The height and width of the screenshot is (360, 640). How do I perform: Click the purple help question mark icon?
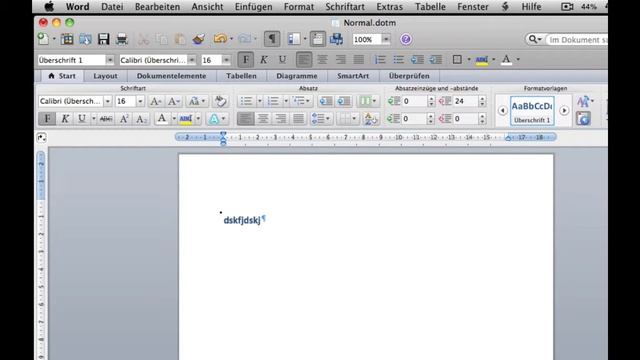pyautogui.click(x=406, y=39)
